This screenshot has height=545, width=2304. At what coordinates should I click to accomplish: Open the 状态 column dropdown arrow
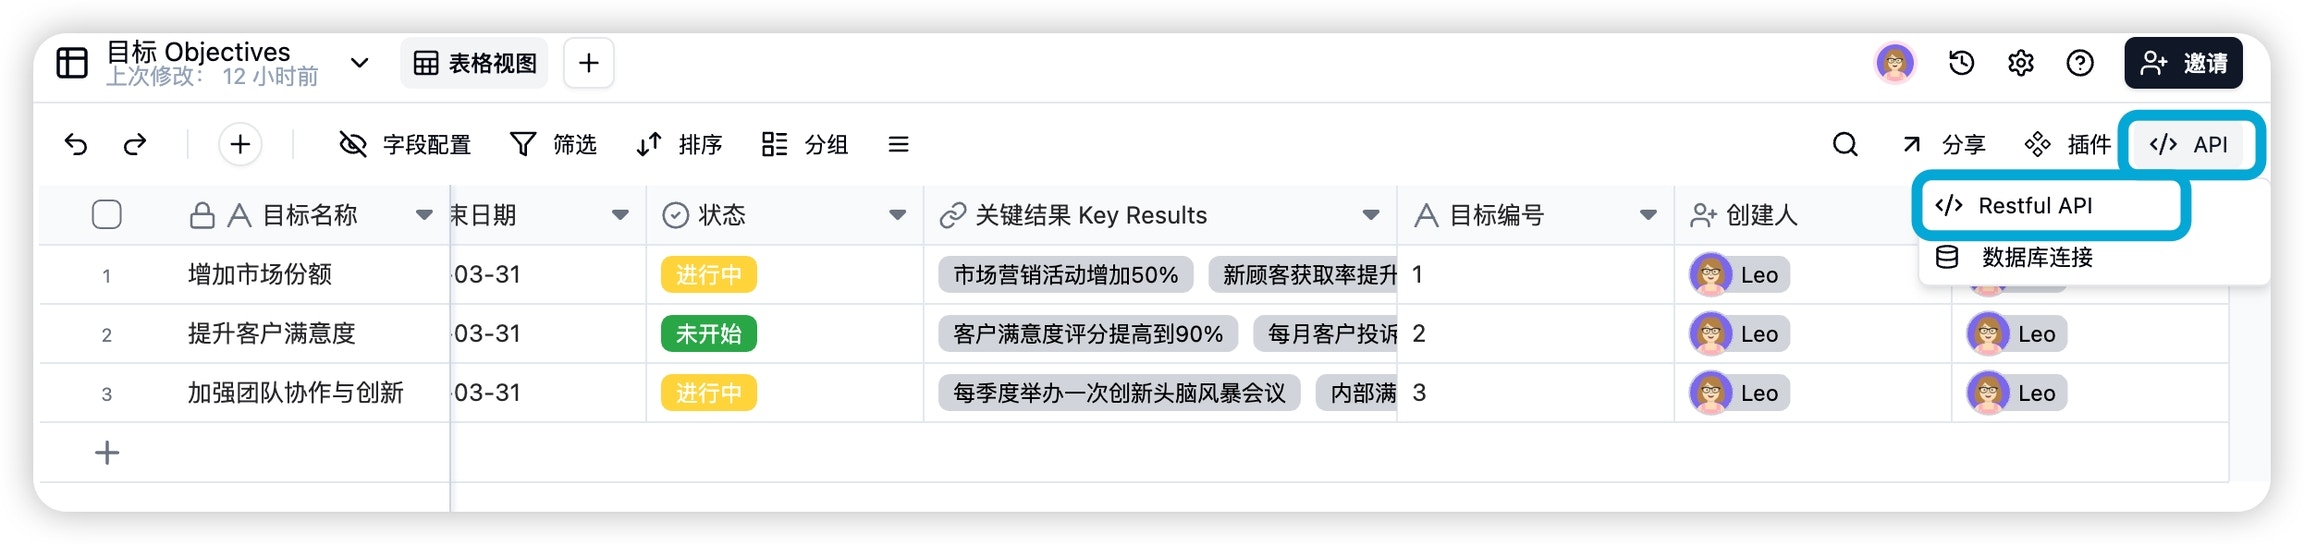(897, 215)
